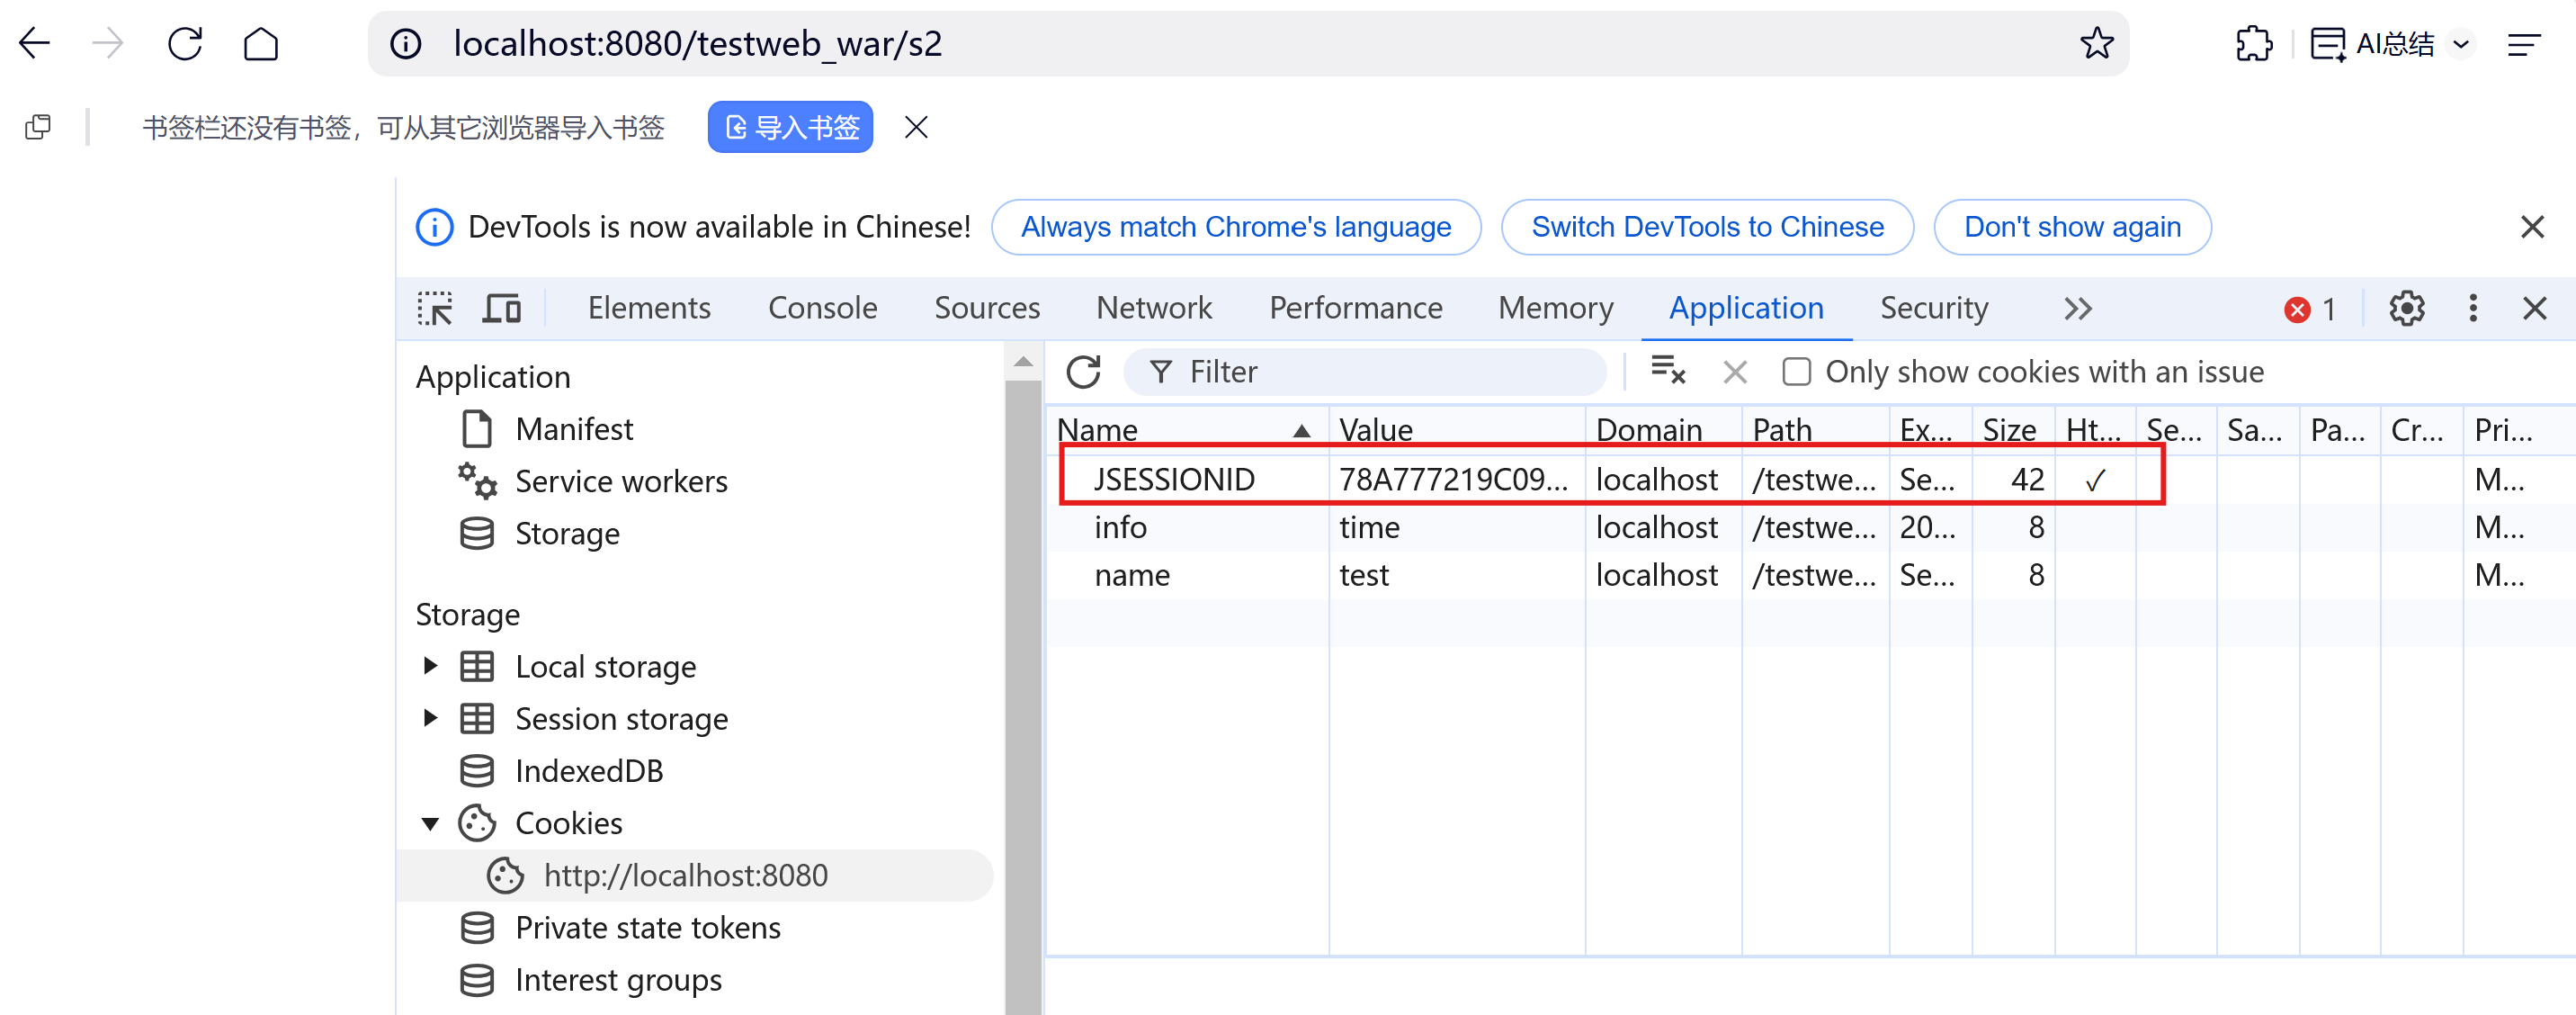The width and height of the screenshot is (2576, 1015).
Task: Click the inspect element picker icon
Action: 434,309
